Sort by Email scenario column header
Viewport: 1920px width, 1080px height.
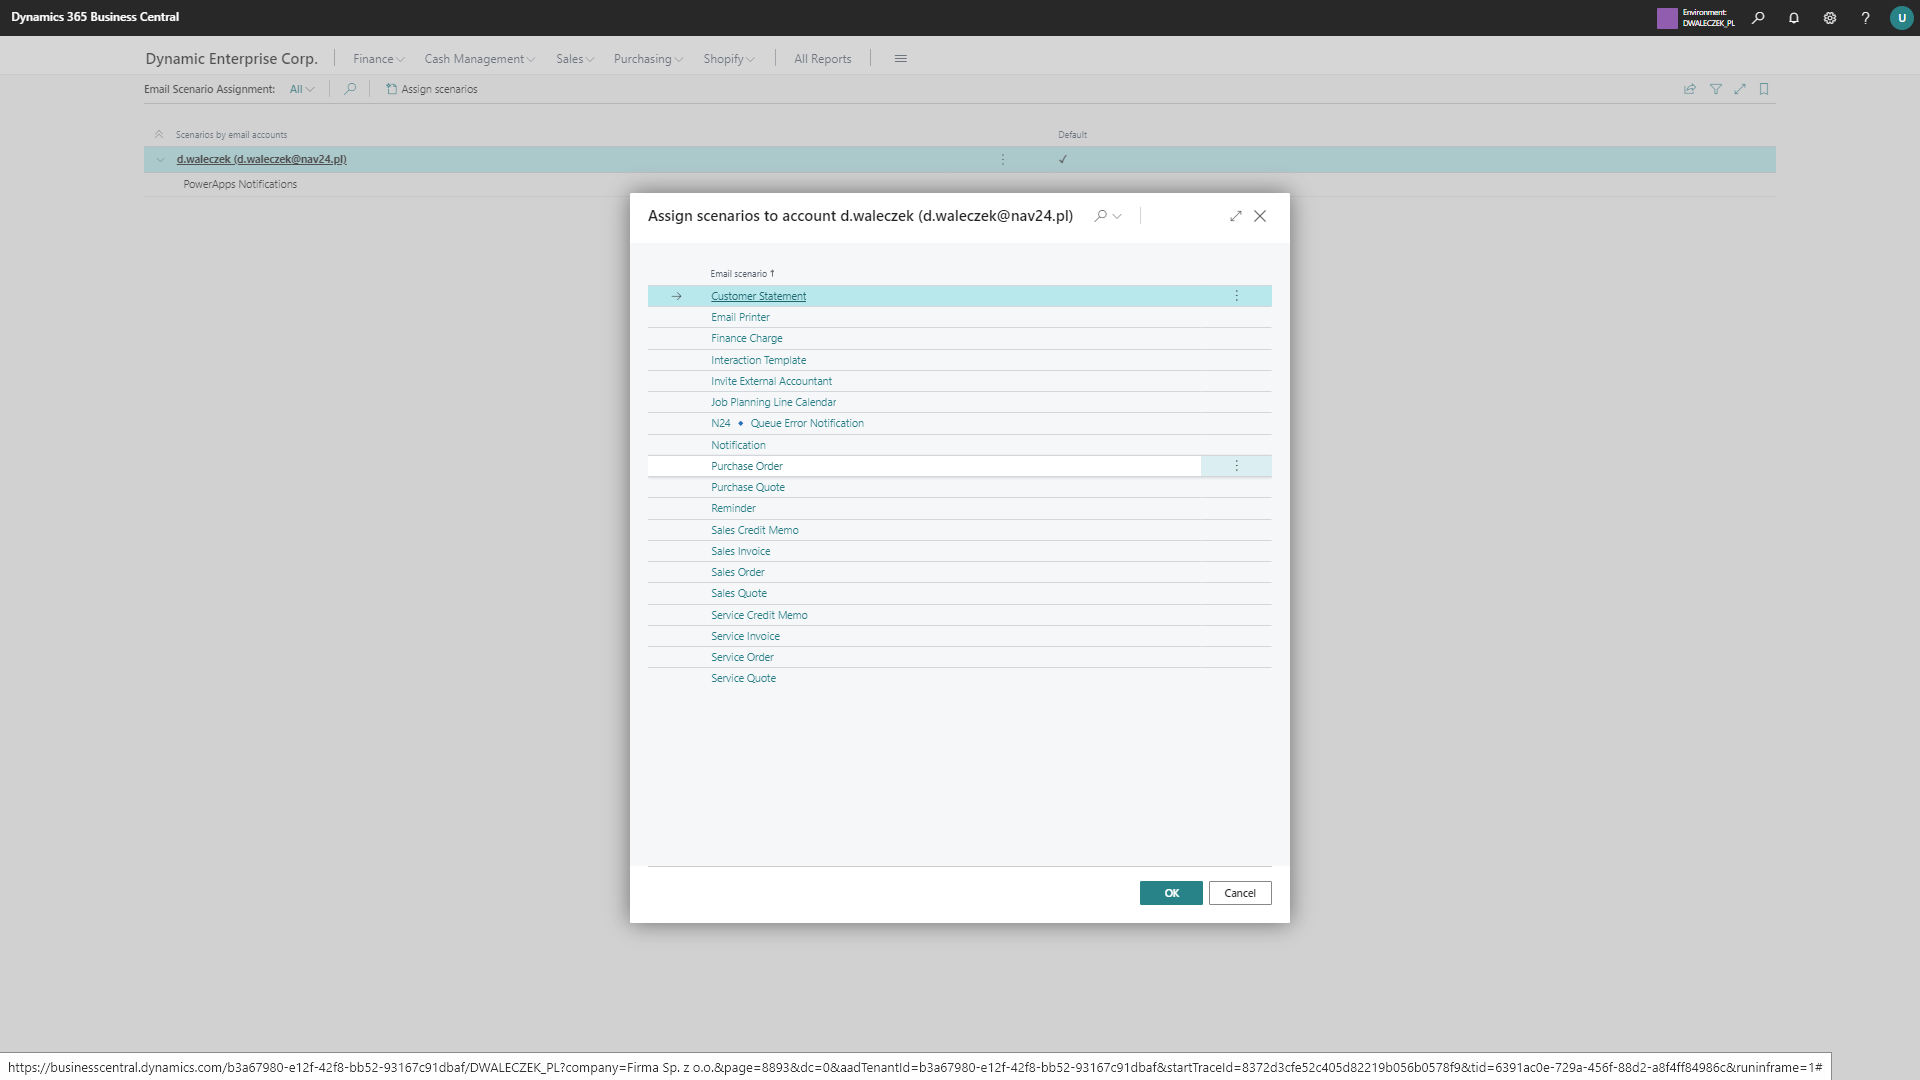click(742, 274)
